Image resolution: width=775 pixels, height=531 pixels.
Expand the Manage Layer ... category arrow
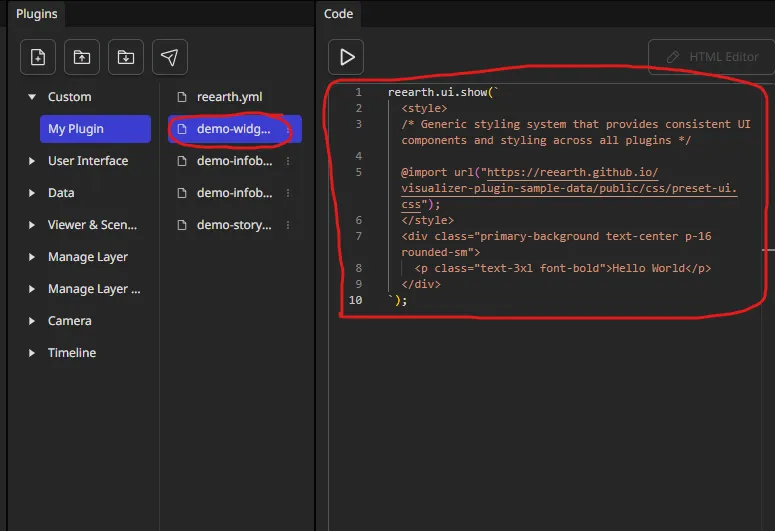pyautogui.click(x=32, y=289)
